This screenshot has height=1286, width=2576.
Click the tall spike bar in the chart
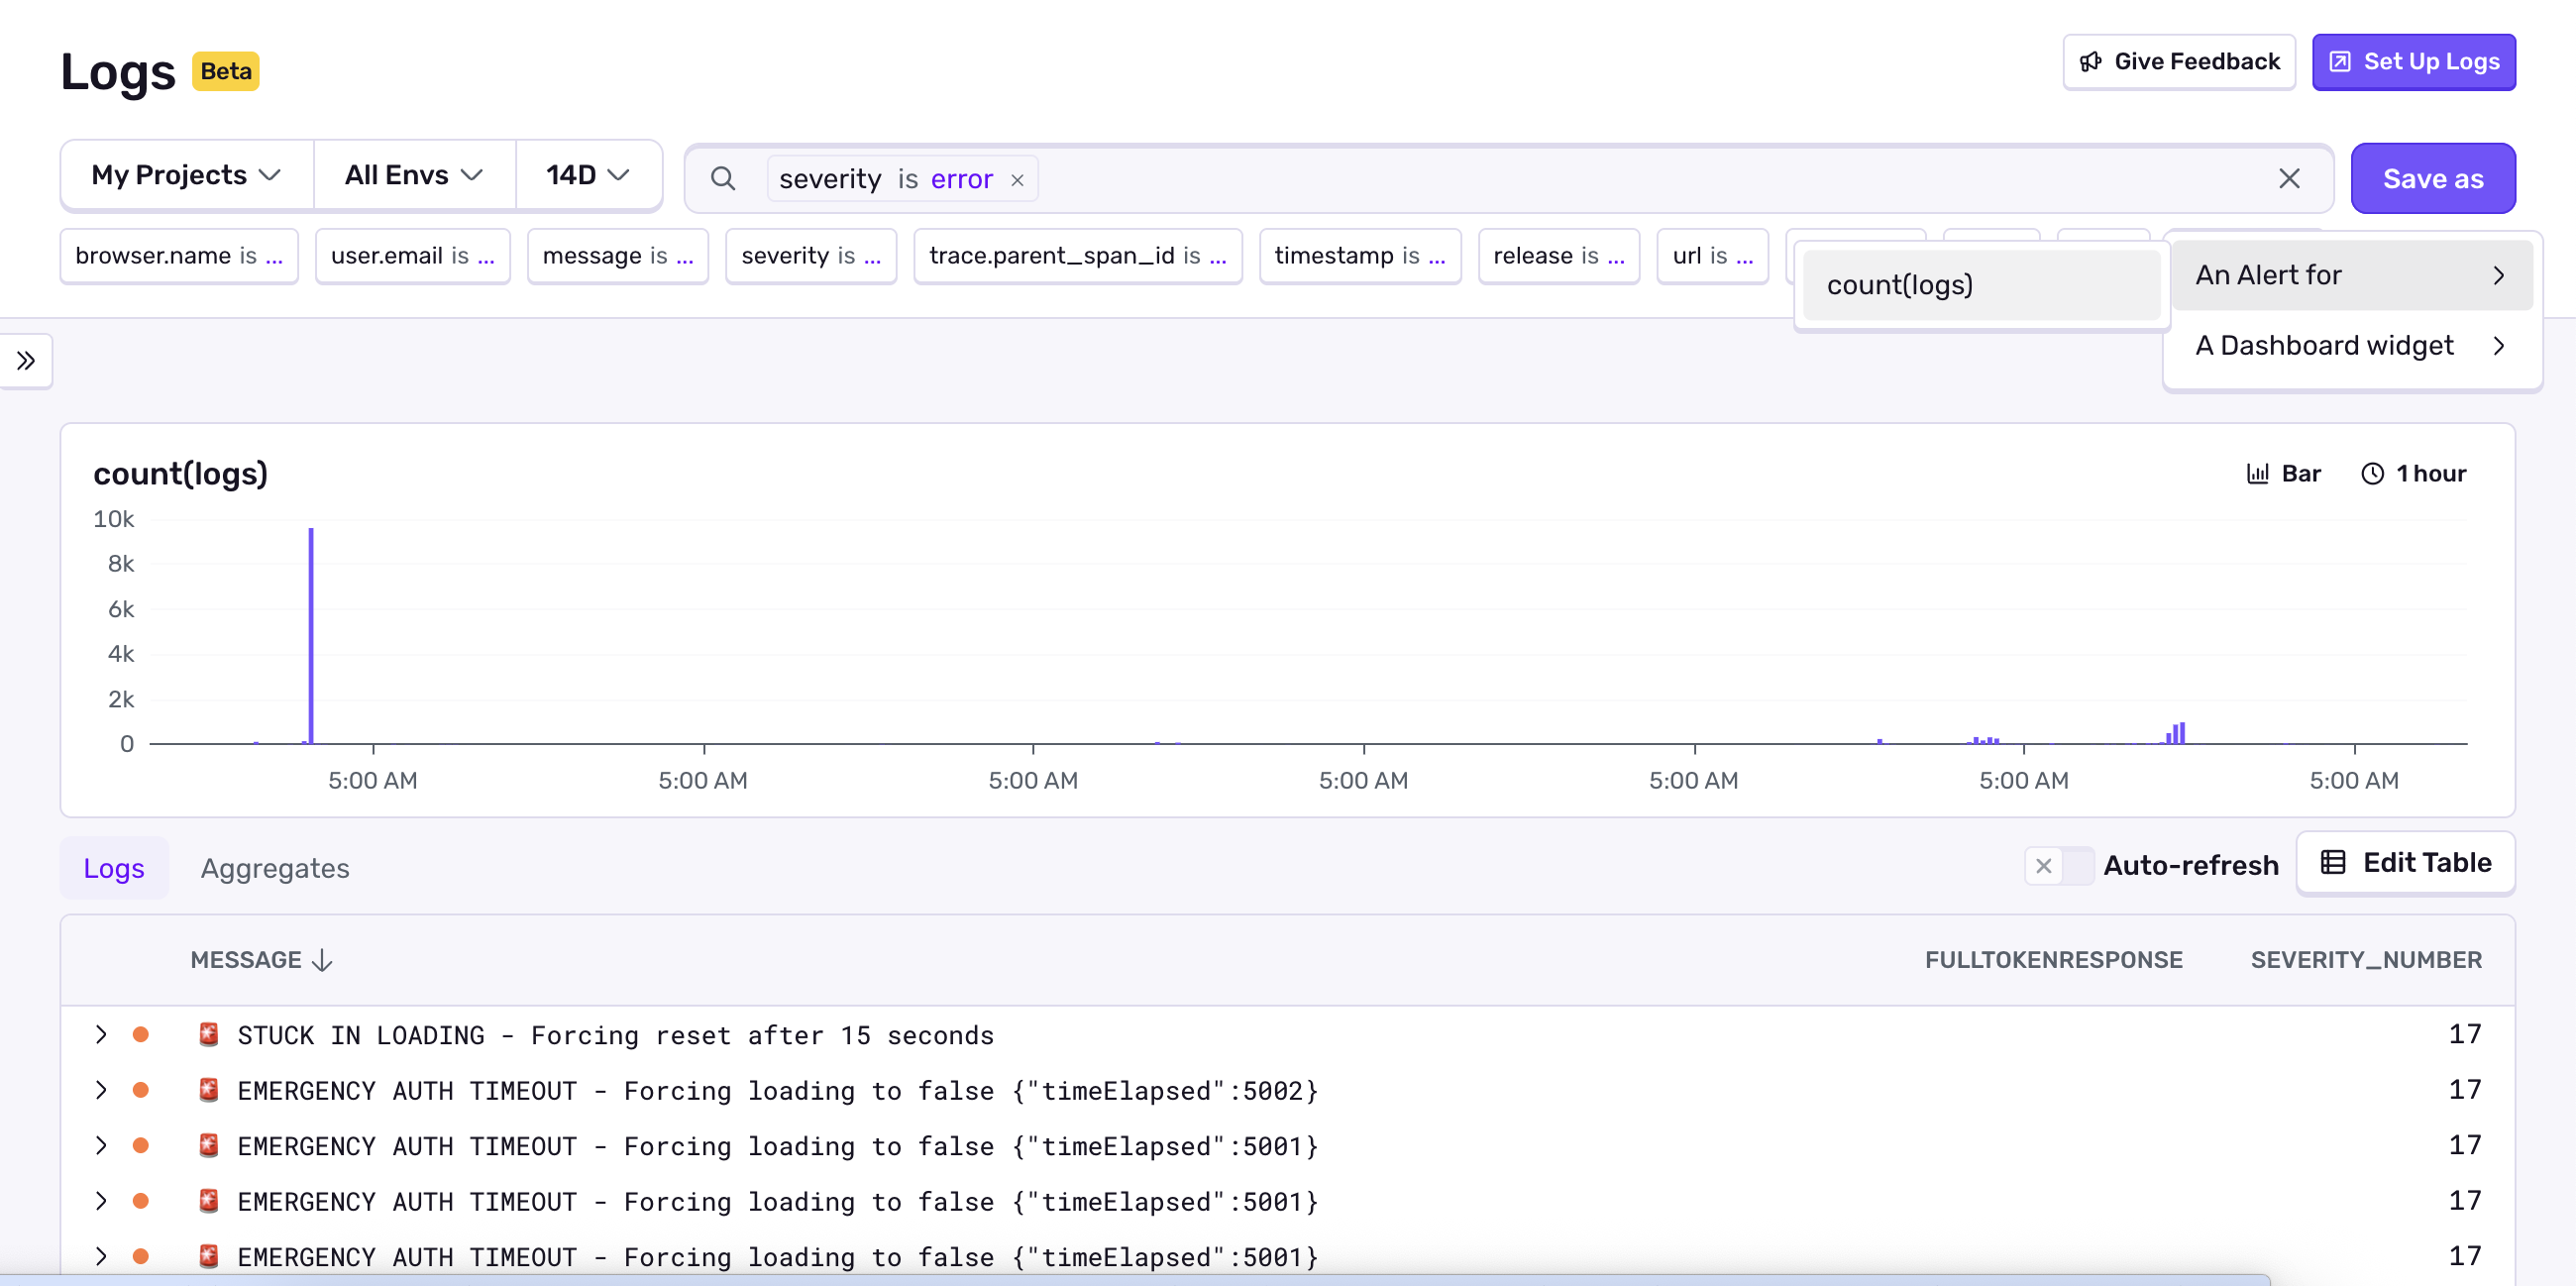(x=311, y=636)
